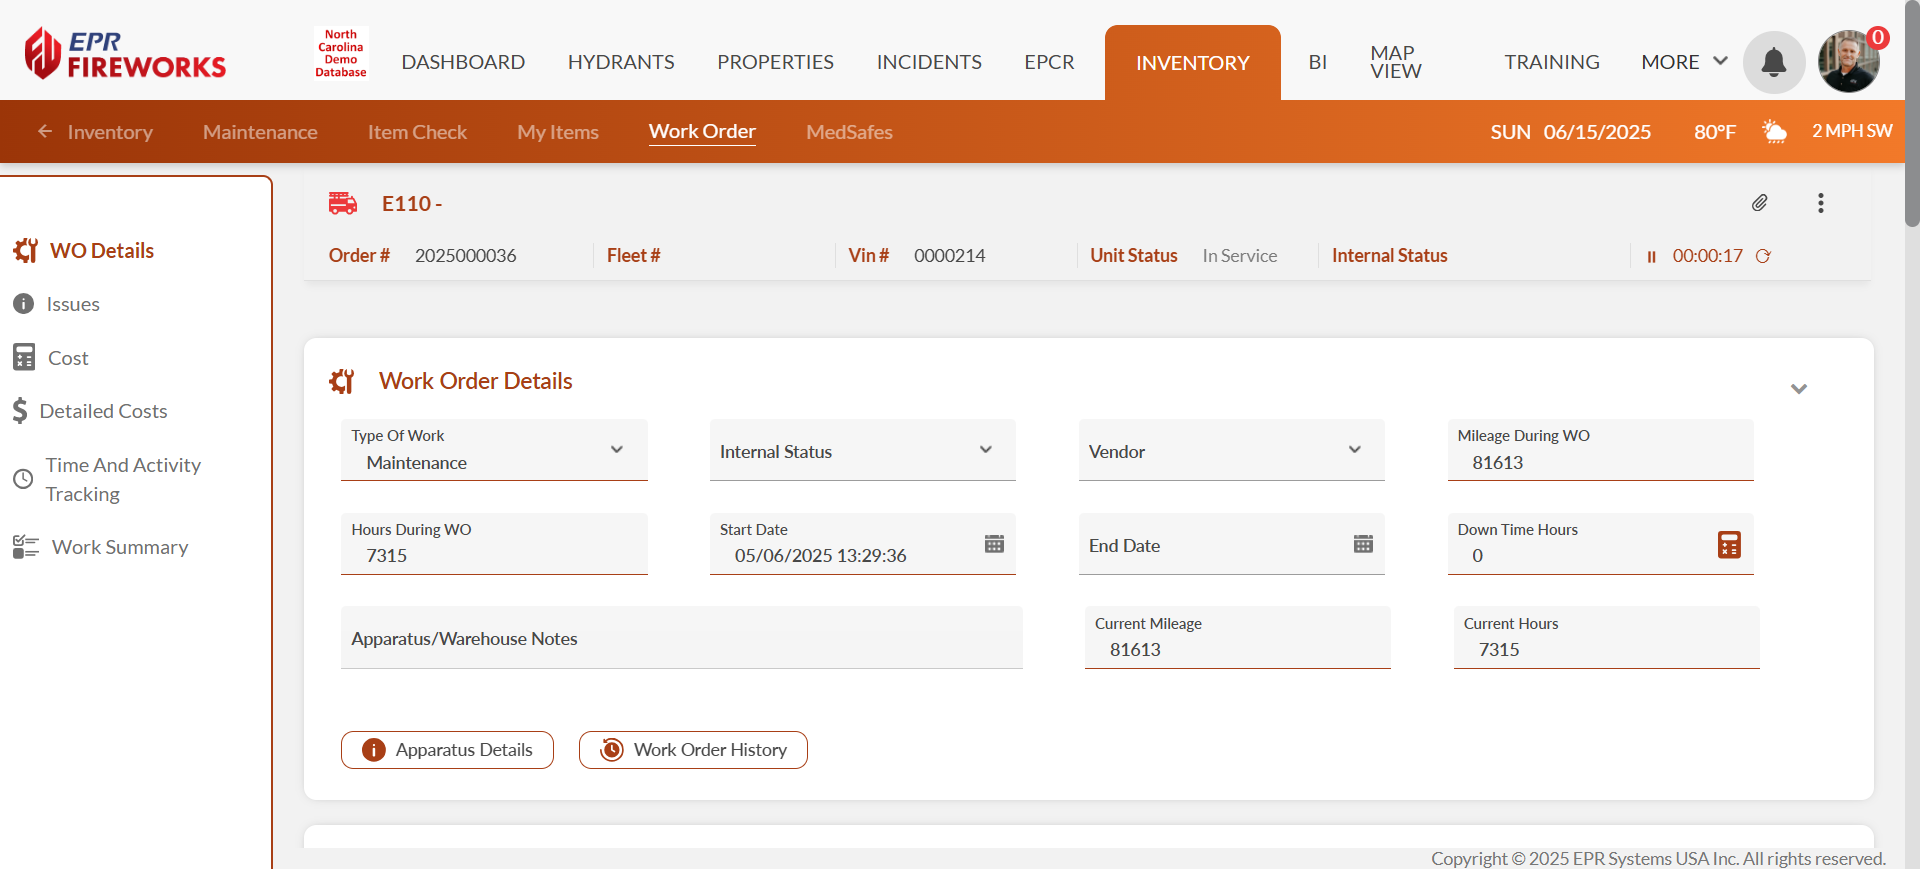The width and height of the screenshot is (1920, 869).
Task: Click the Apparatus/Warehouse Notes field
Action: 681,638
